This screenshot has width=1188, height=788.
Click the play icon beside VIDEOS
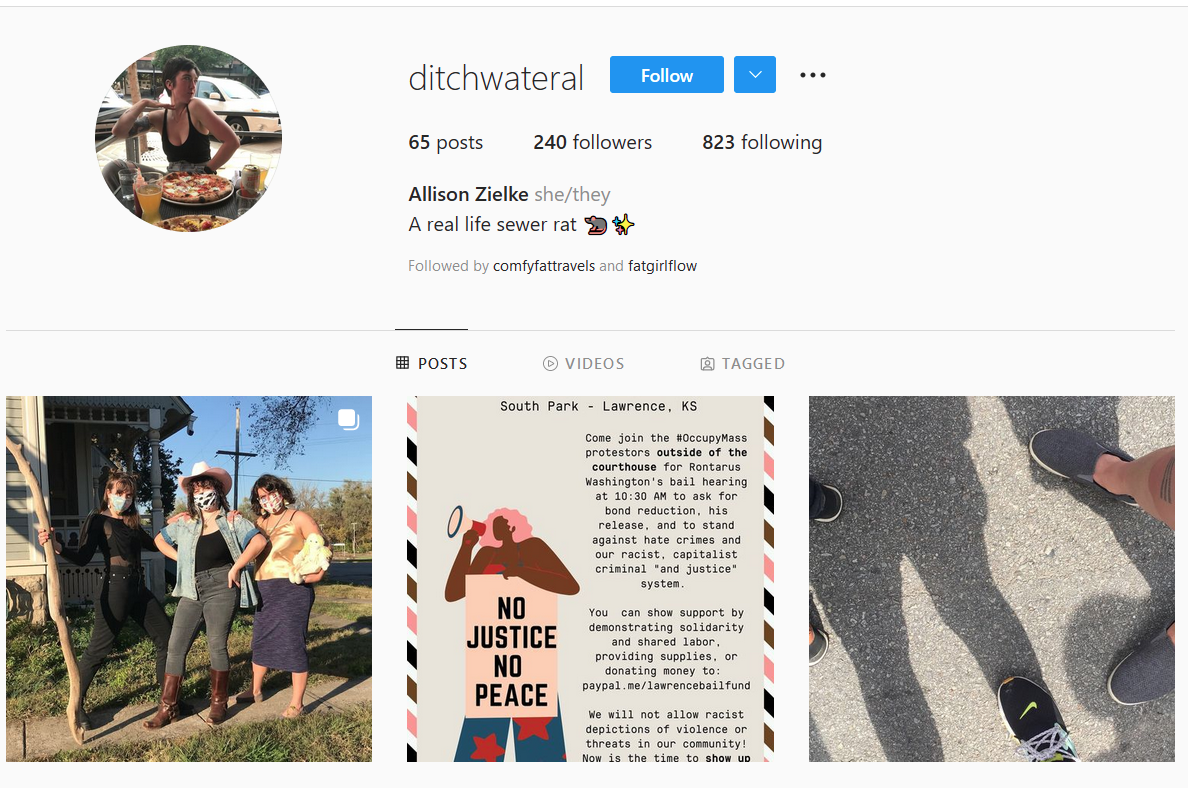[x=550, y=364]
